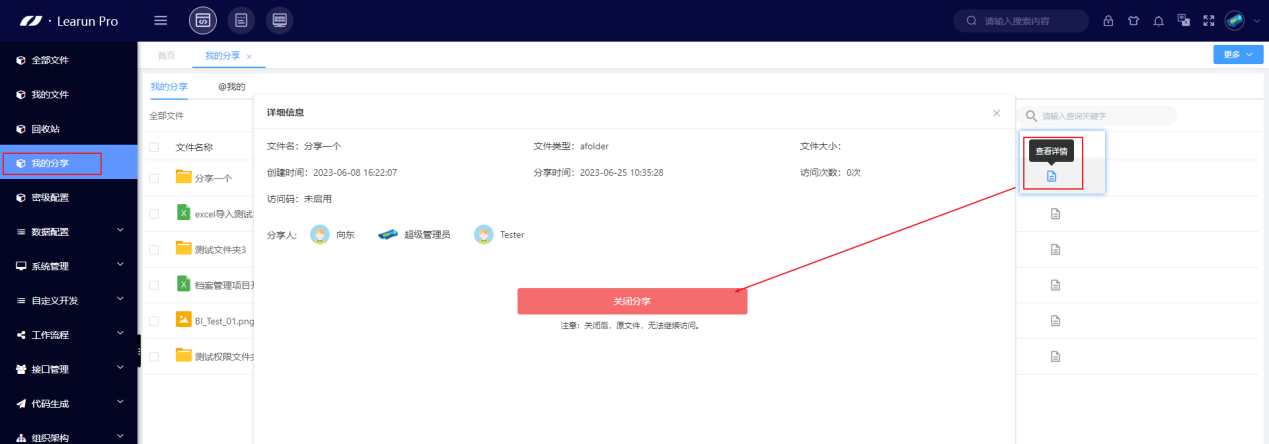The height and width of the screenshot is (444, 1269).
Task: Click the lock screen icon
Action: click(x=1108, y=21)
